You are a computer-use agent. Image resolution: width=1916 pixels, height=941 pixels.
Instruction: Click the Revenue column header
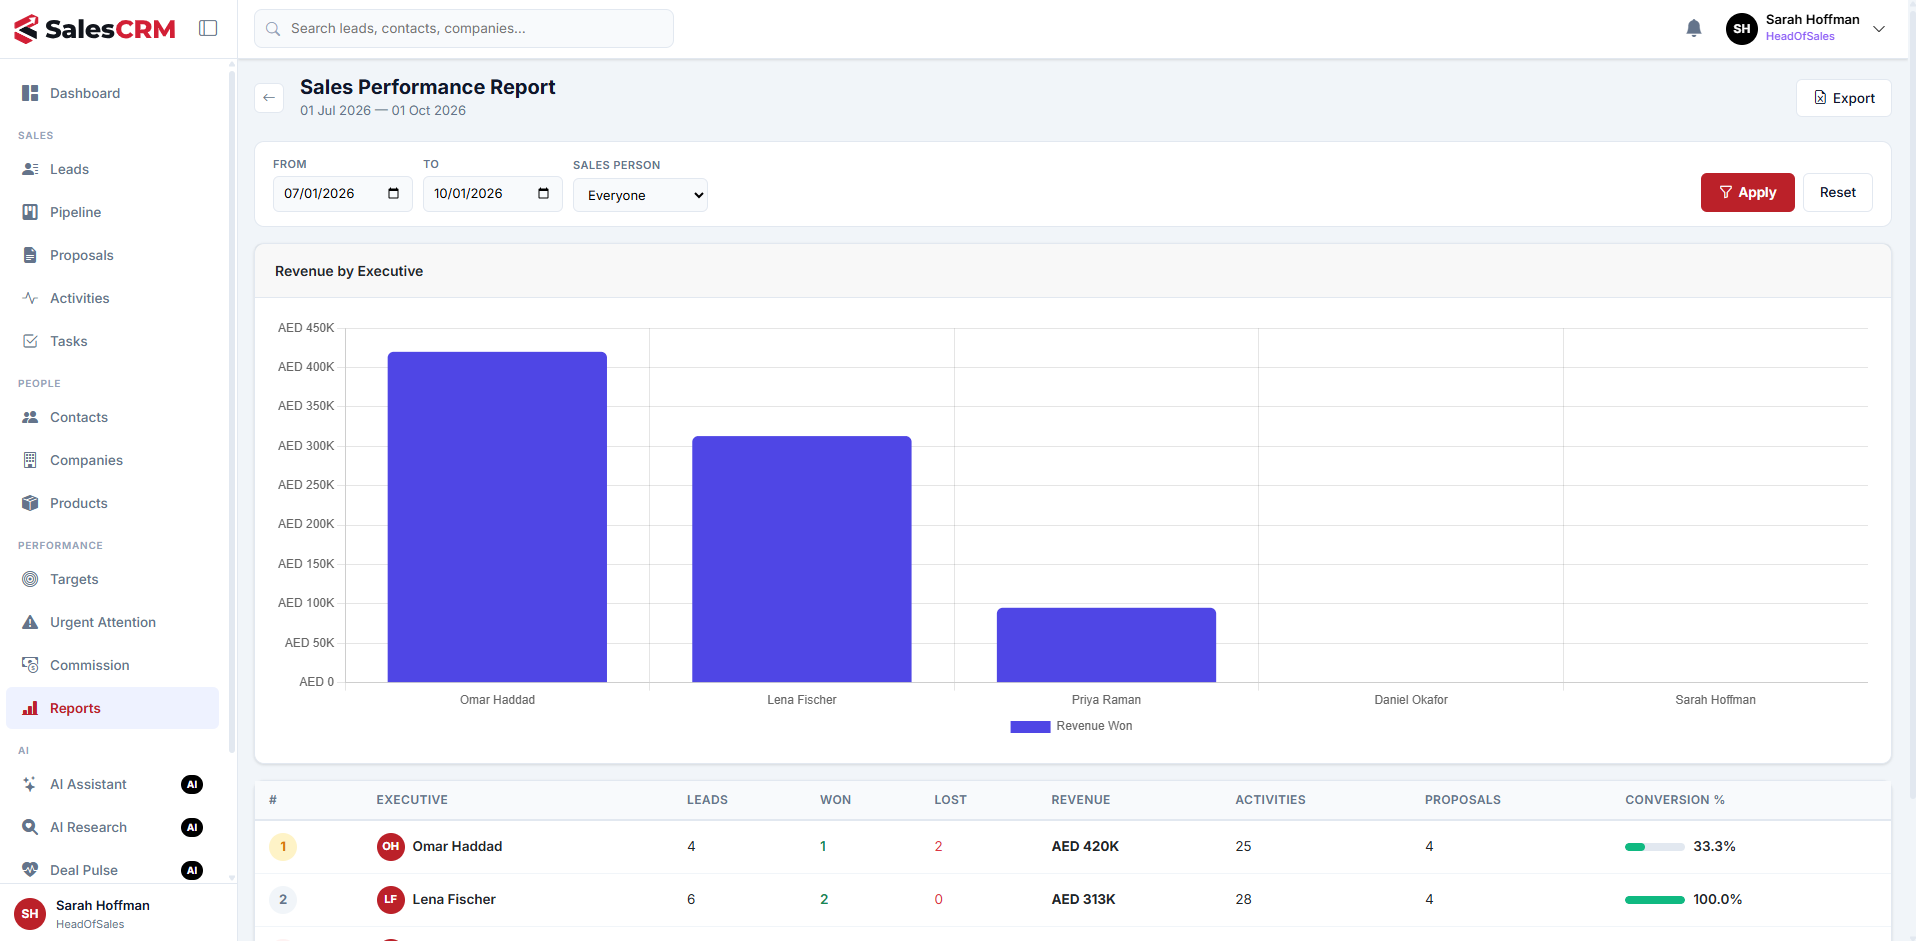click(1080, 800)
